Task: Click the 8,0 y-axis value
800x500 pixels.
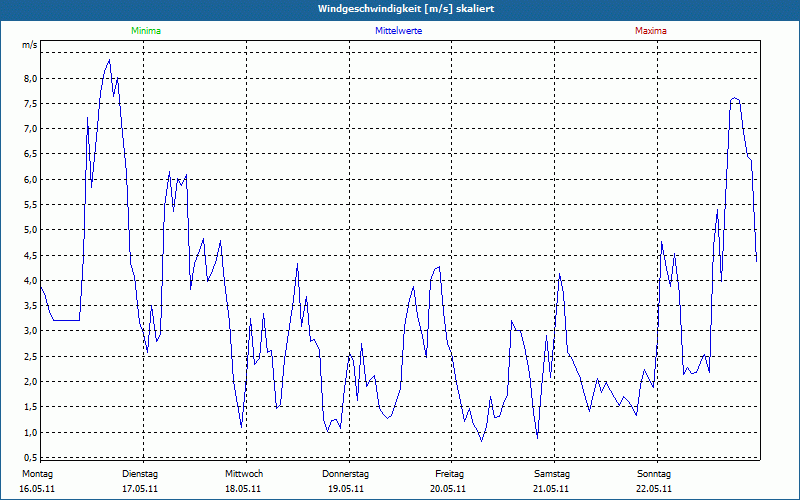Action: coord(31,79)
